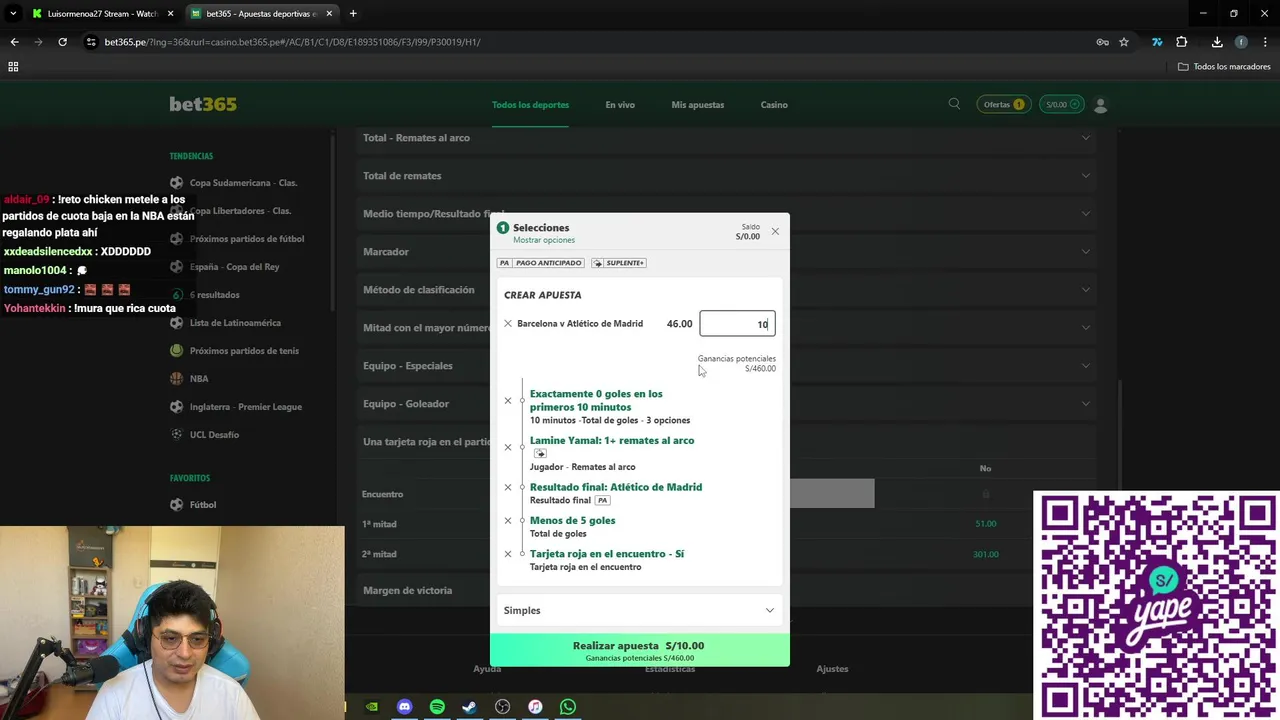The width and height of the screenshot is (1280, 720).
Task: Click the bet365 search magnifier icon
Action: tap(954, 104)
